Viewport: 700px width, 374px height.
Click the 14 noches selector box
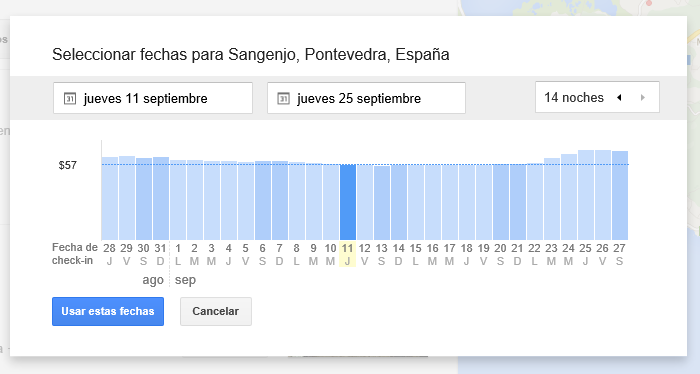coord(597,97)
